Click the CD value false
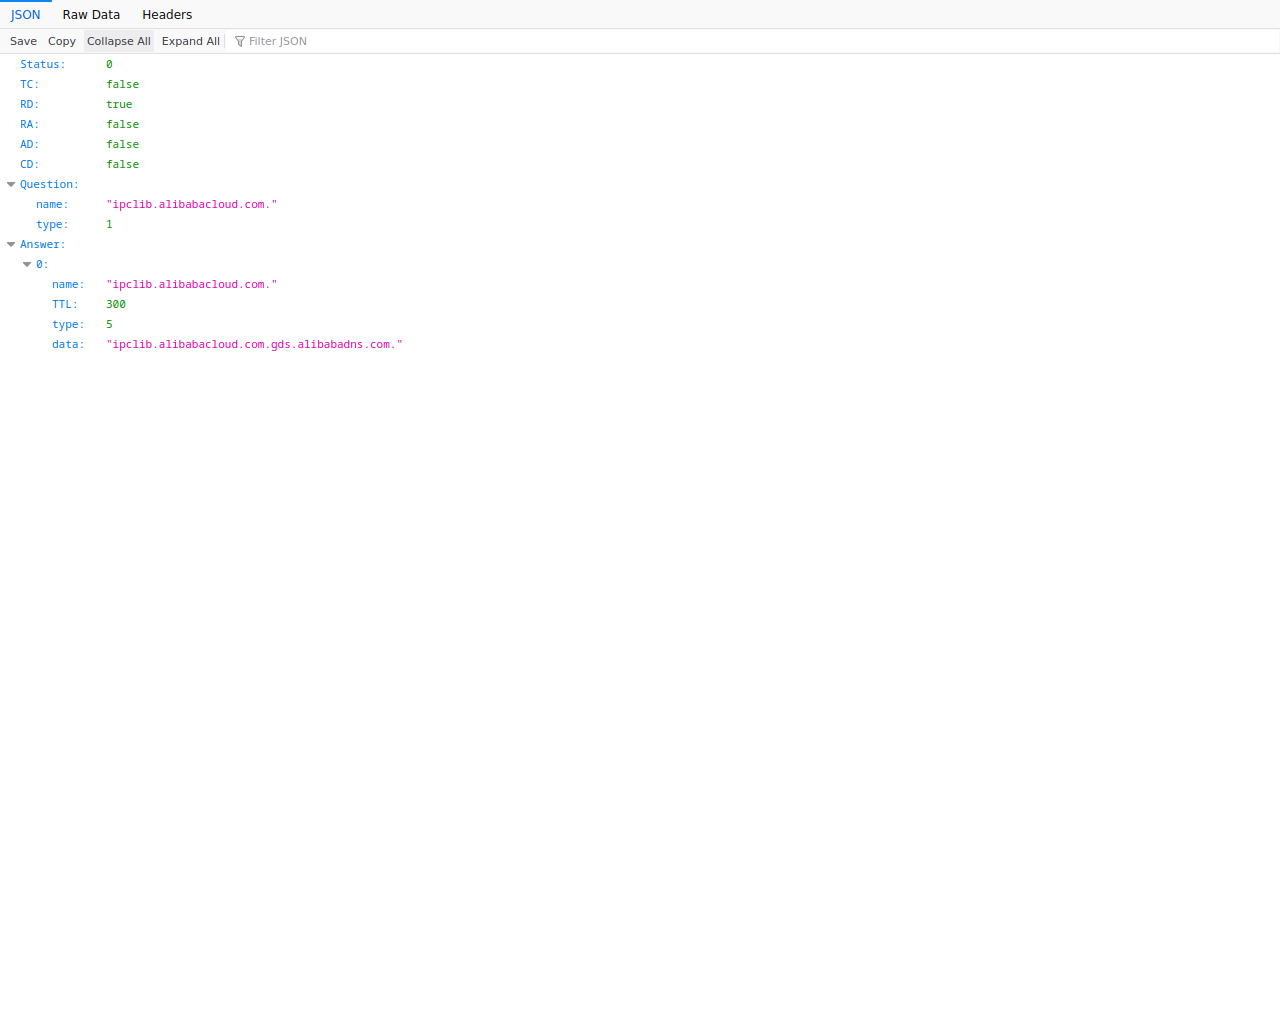 tap(123, 164)
